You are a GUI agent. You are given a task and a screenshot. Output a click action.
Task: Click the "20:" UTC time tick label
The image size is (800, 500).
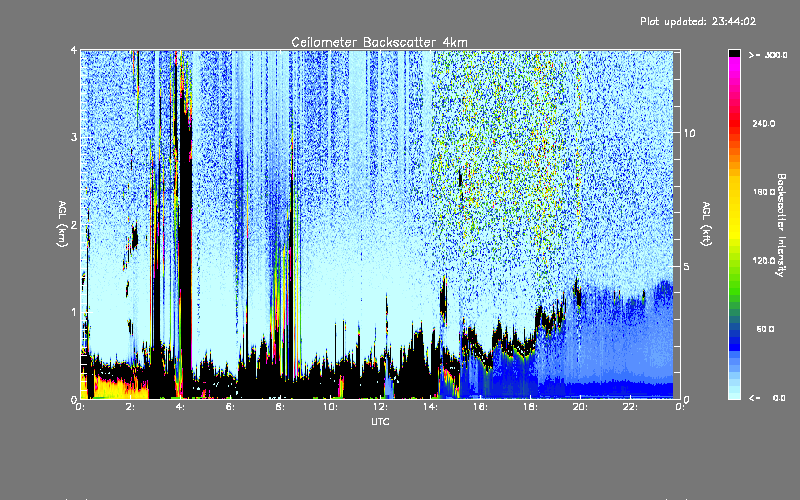point(580,407)
